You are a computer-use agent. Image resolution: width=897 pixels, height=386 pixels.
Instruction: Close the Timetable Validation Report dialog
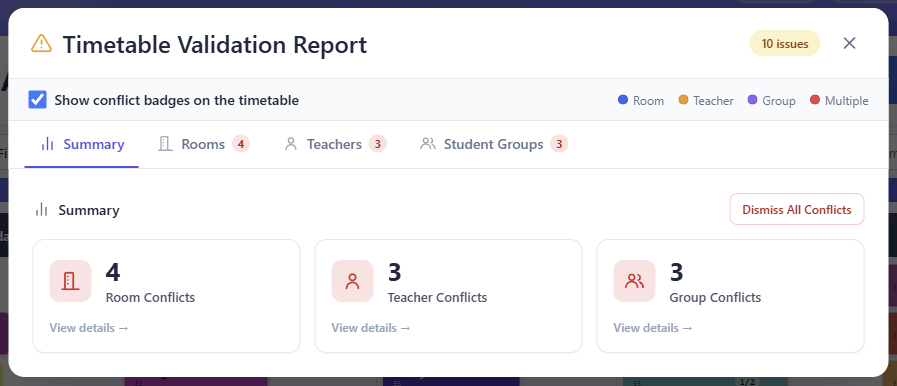[850, 43]
